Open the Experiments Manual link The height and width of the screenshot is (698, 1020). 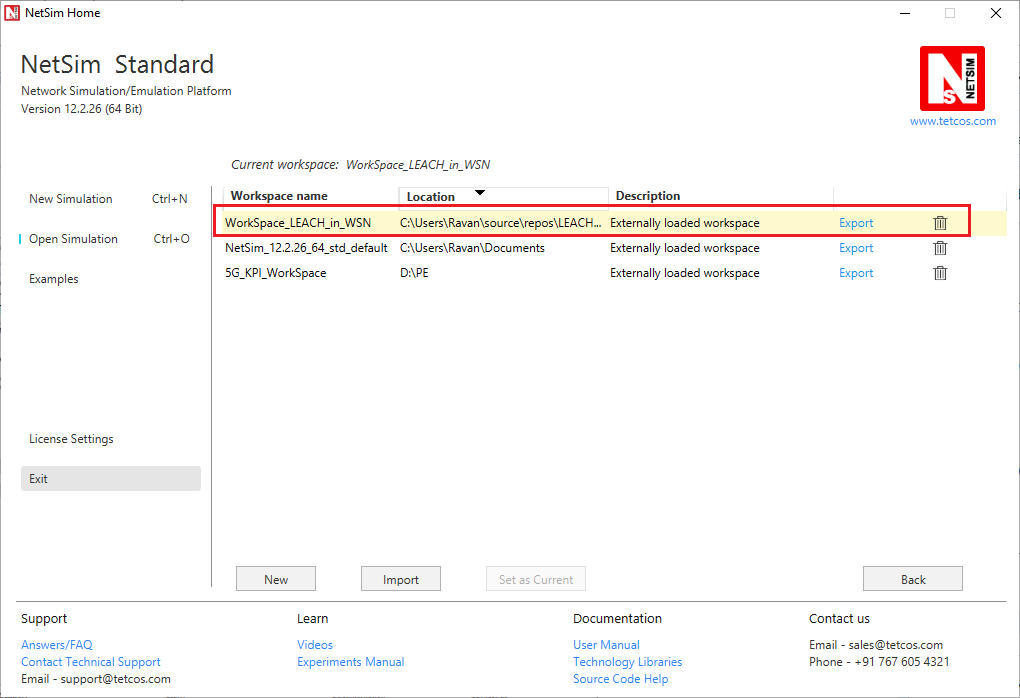coord(351,662)
